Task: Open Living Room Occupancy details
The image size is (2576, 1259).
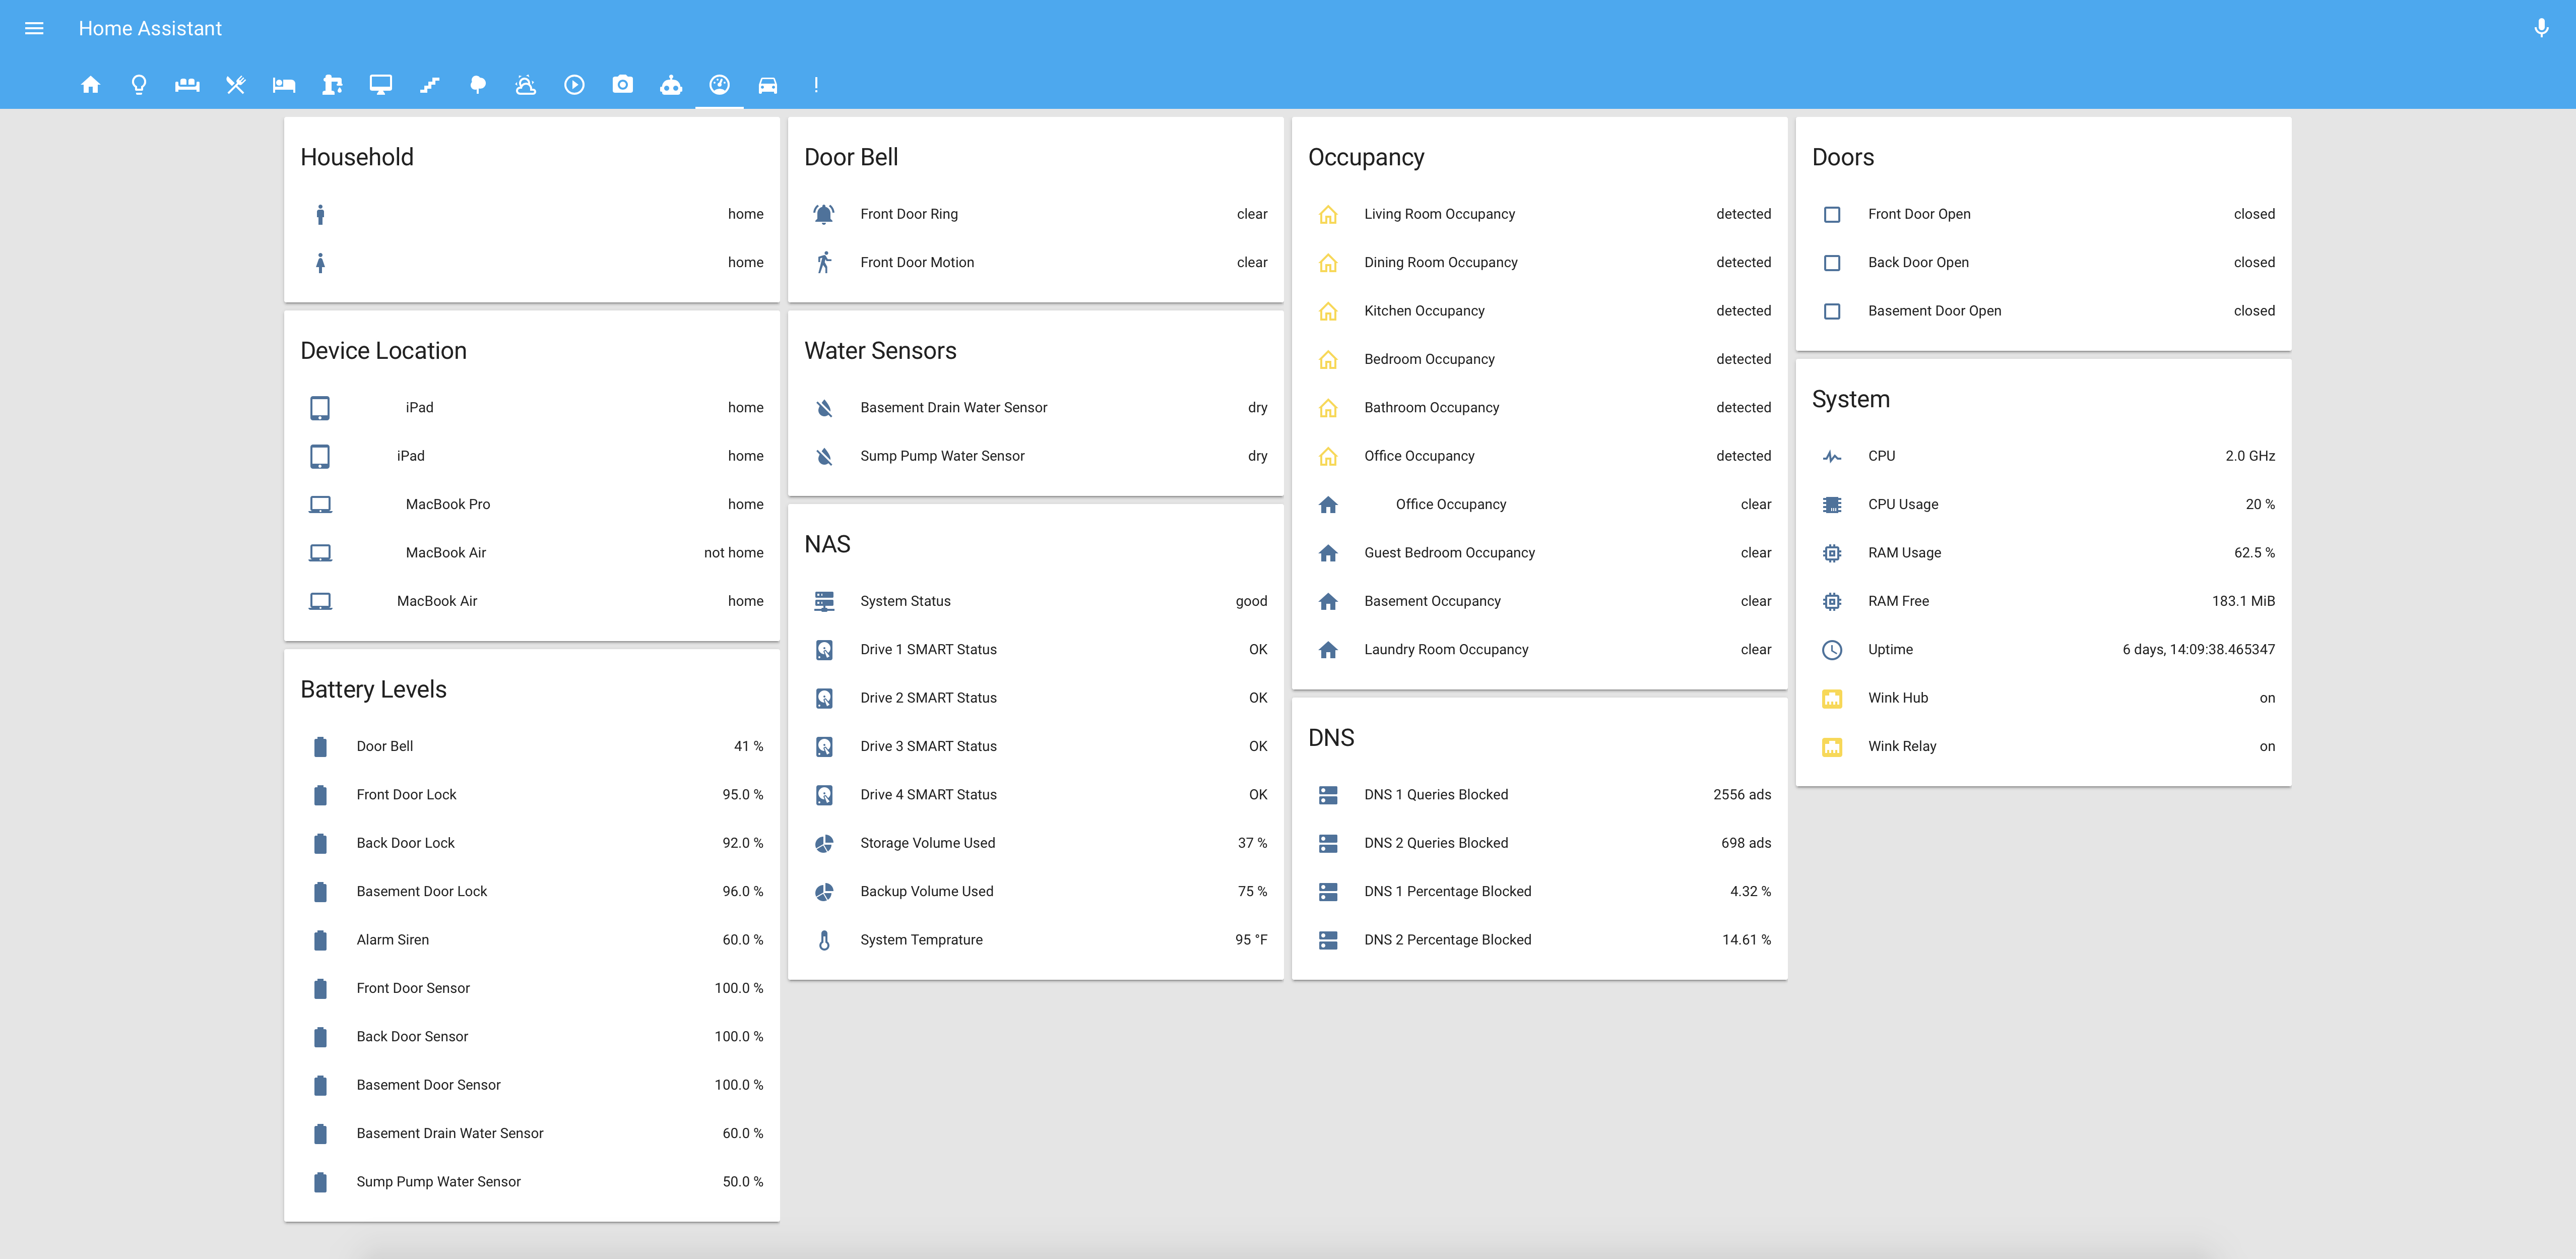Action: click(x=1438, y=214)
